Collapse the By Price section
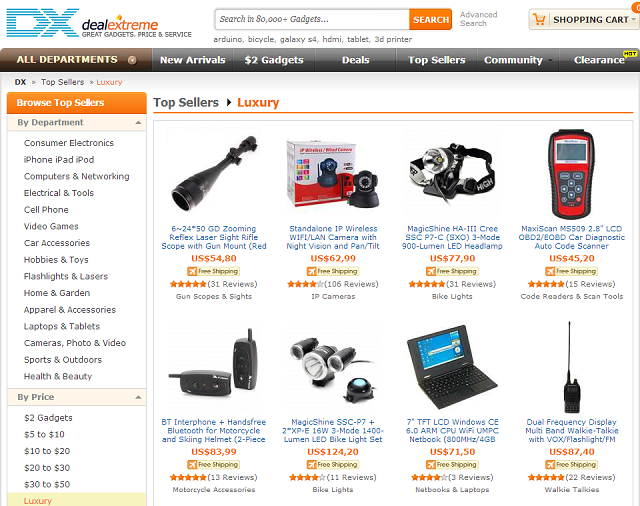 pos(138,397)
